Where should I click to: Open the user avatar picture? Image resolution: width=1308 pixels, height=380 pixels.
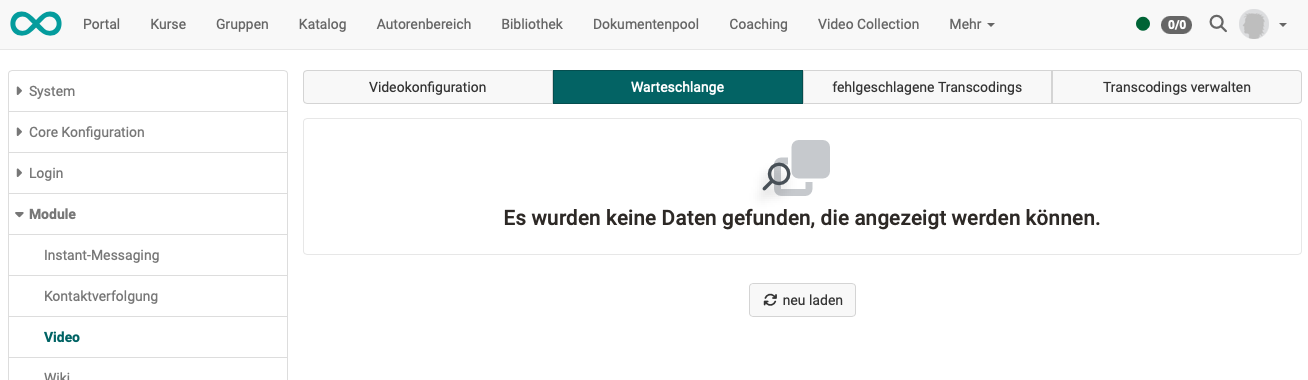[x=1253, y=24]
